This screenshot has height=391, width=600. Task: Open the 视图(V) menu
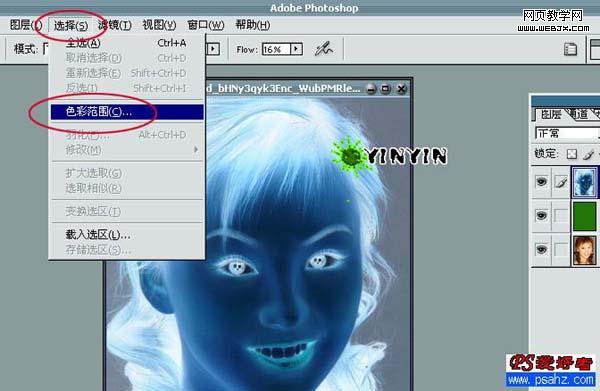pos(159,25)
